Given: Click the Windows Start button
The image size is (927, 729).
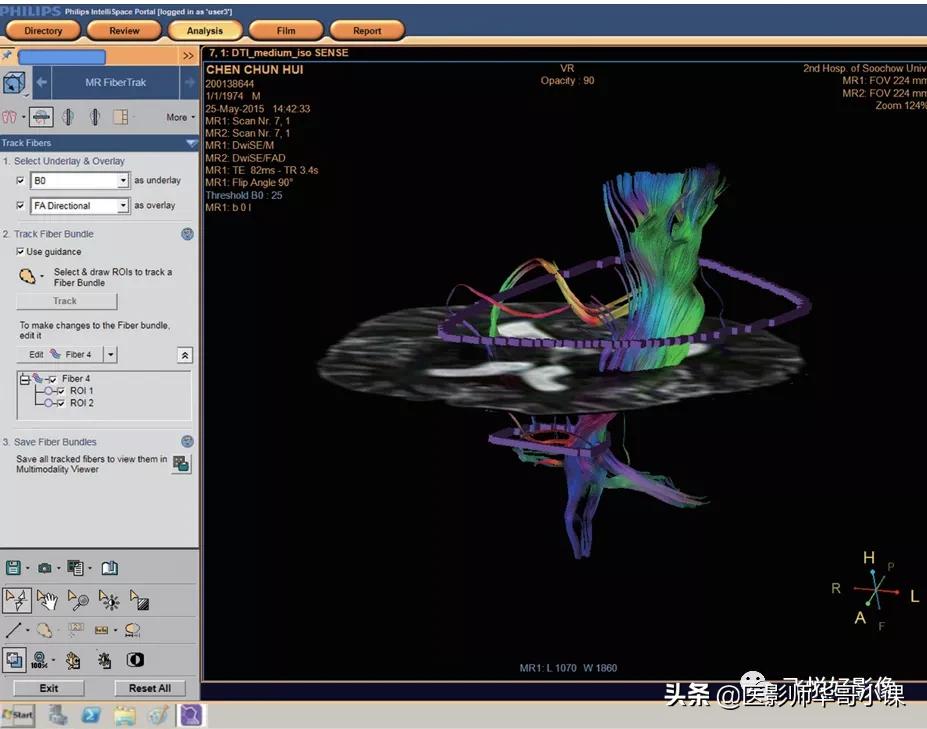Looking at the screenshot, I should point(18,715).
